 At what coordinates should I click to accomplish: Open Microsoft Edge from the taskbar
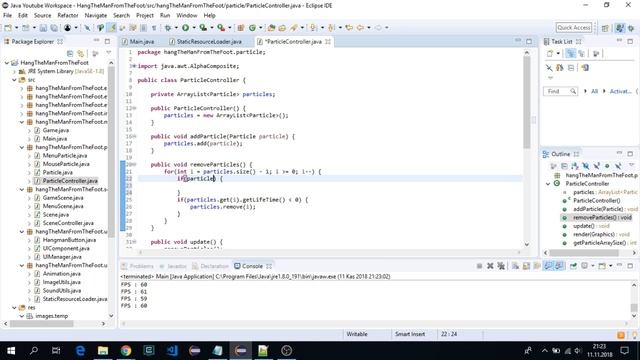(x=80, y=351)
